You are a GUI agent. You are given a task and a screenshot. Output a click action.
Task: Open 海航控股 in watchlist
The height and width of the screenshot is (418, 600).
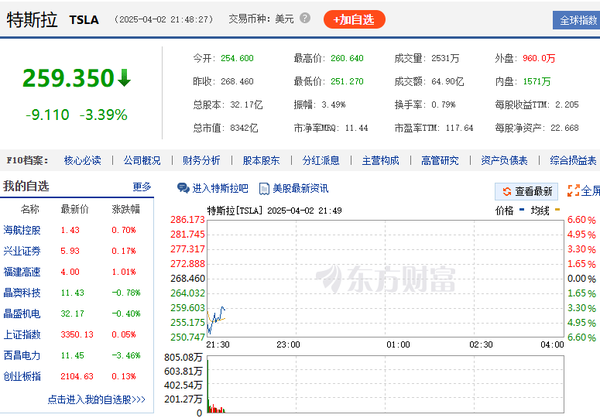point(22,230)
